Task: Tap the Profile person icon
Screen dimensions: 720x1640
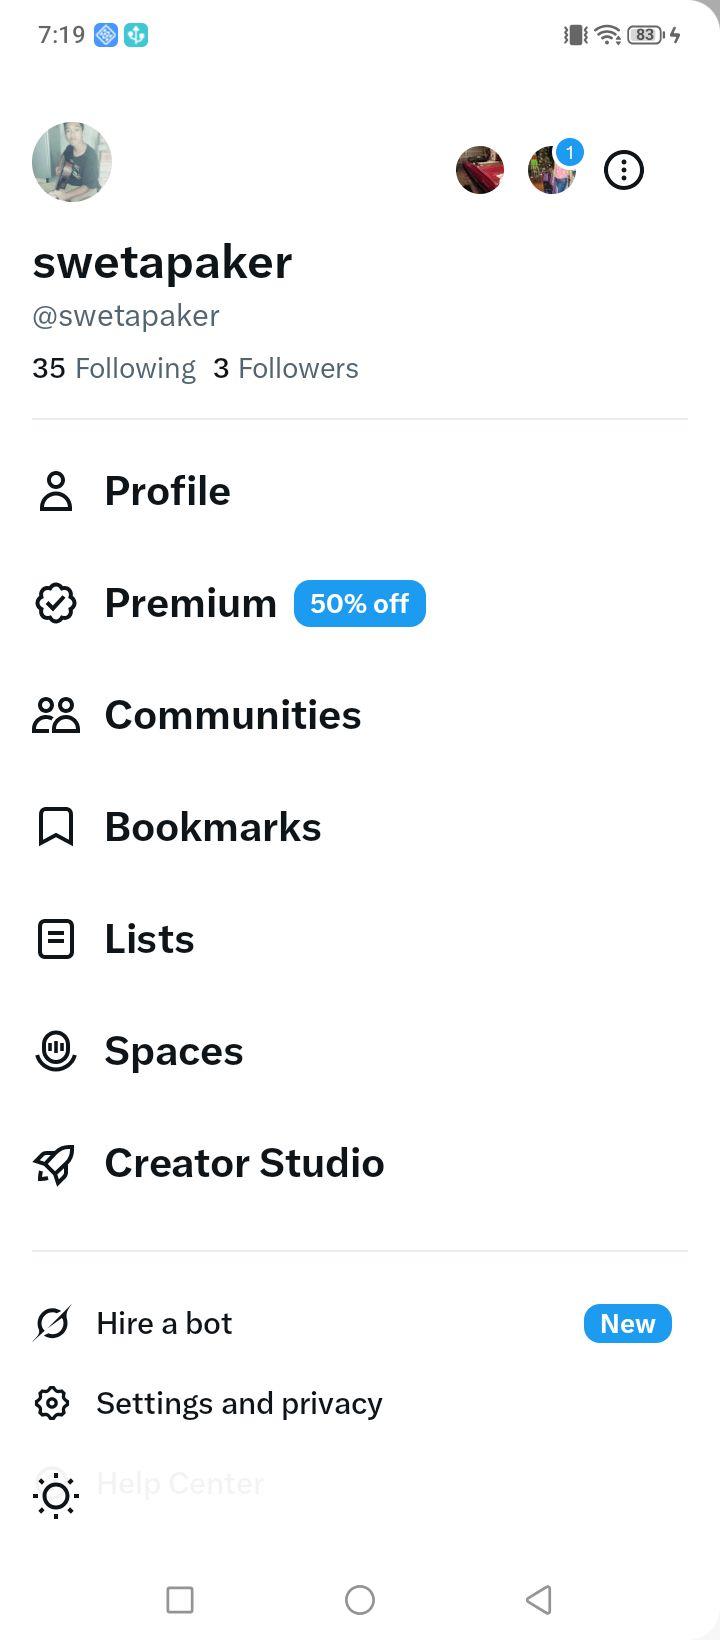Action: tap(56, 491)
